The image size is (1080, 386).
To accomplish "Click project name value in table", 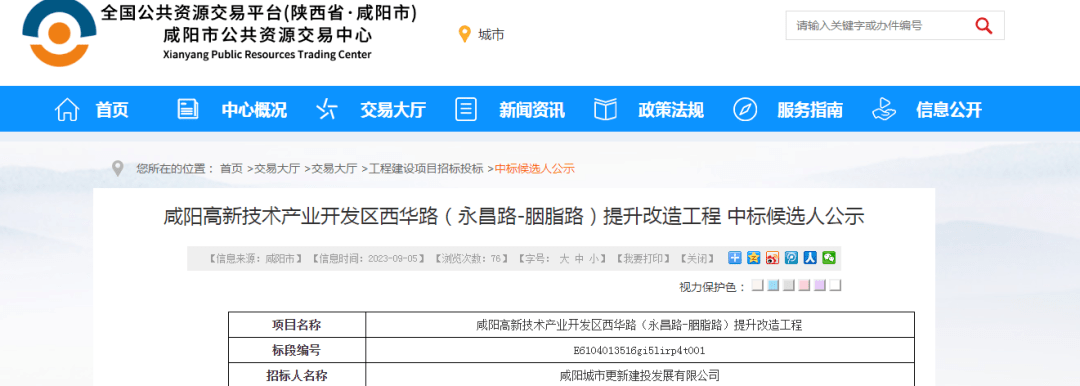I will (x=639, y=325).
